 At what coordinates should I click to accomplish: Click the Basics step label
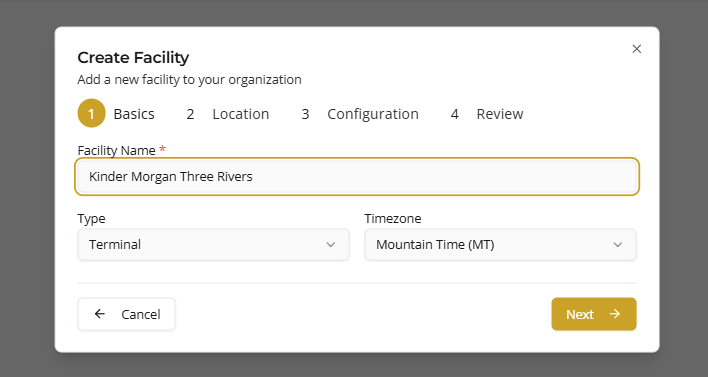[x=134, y=114]
